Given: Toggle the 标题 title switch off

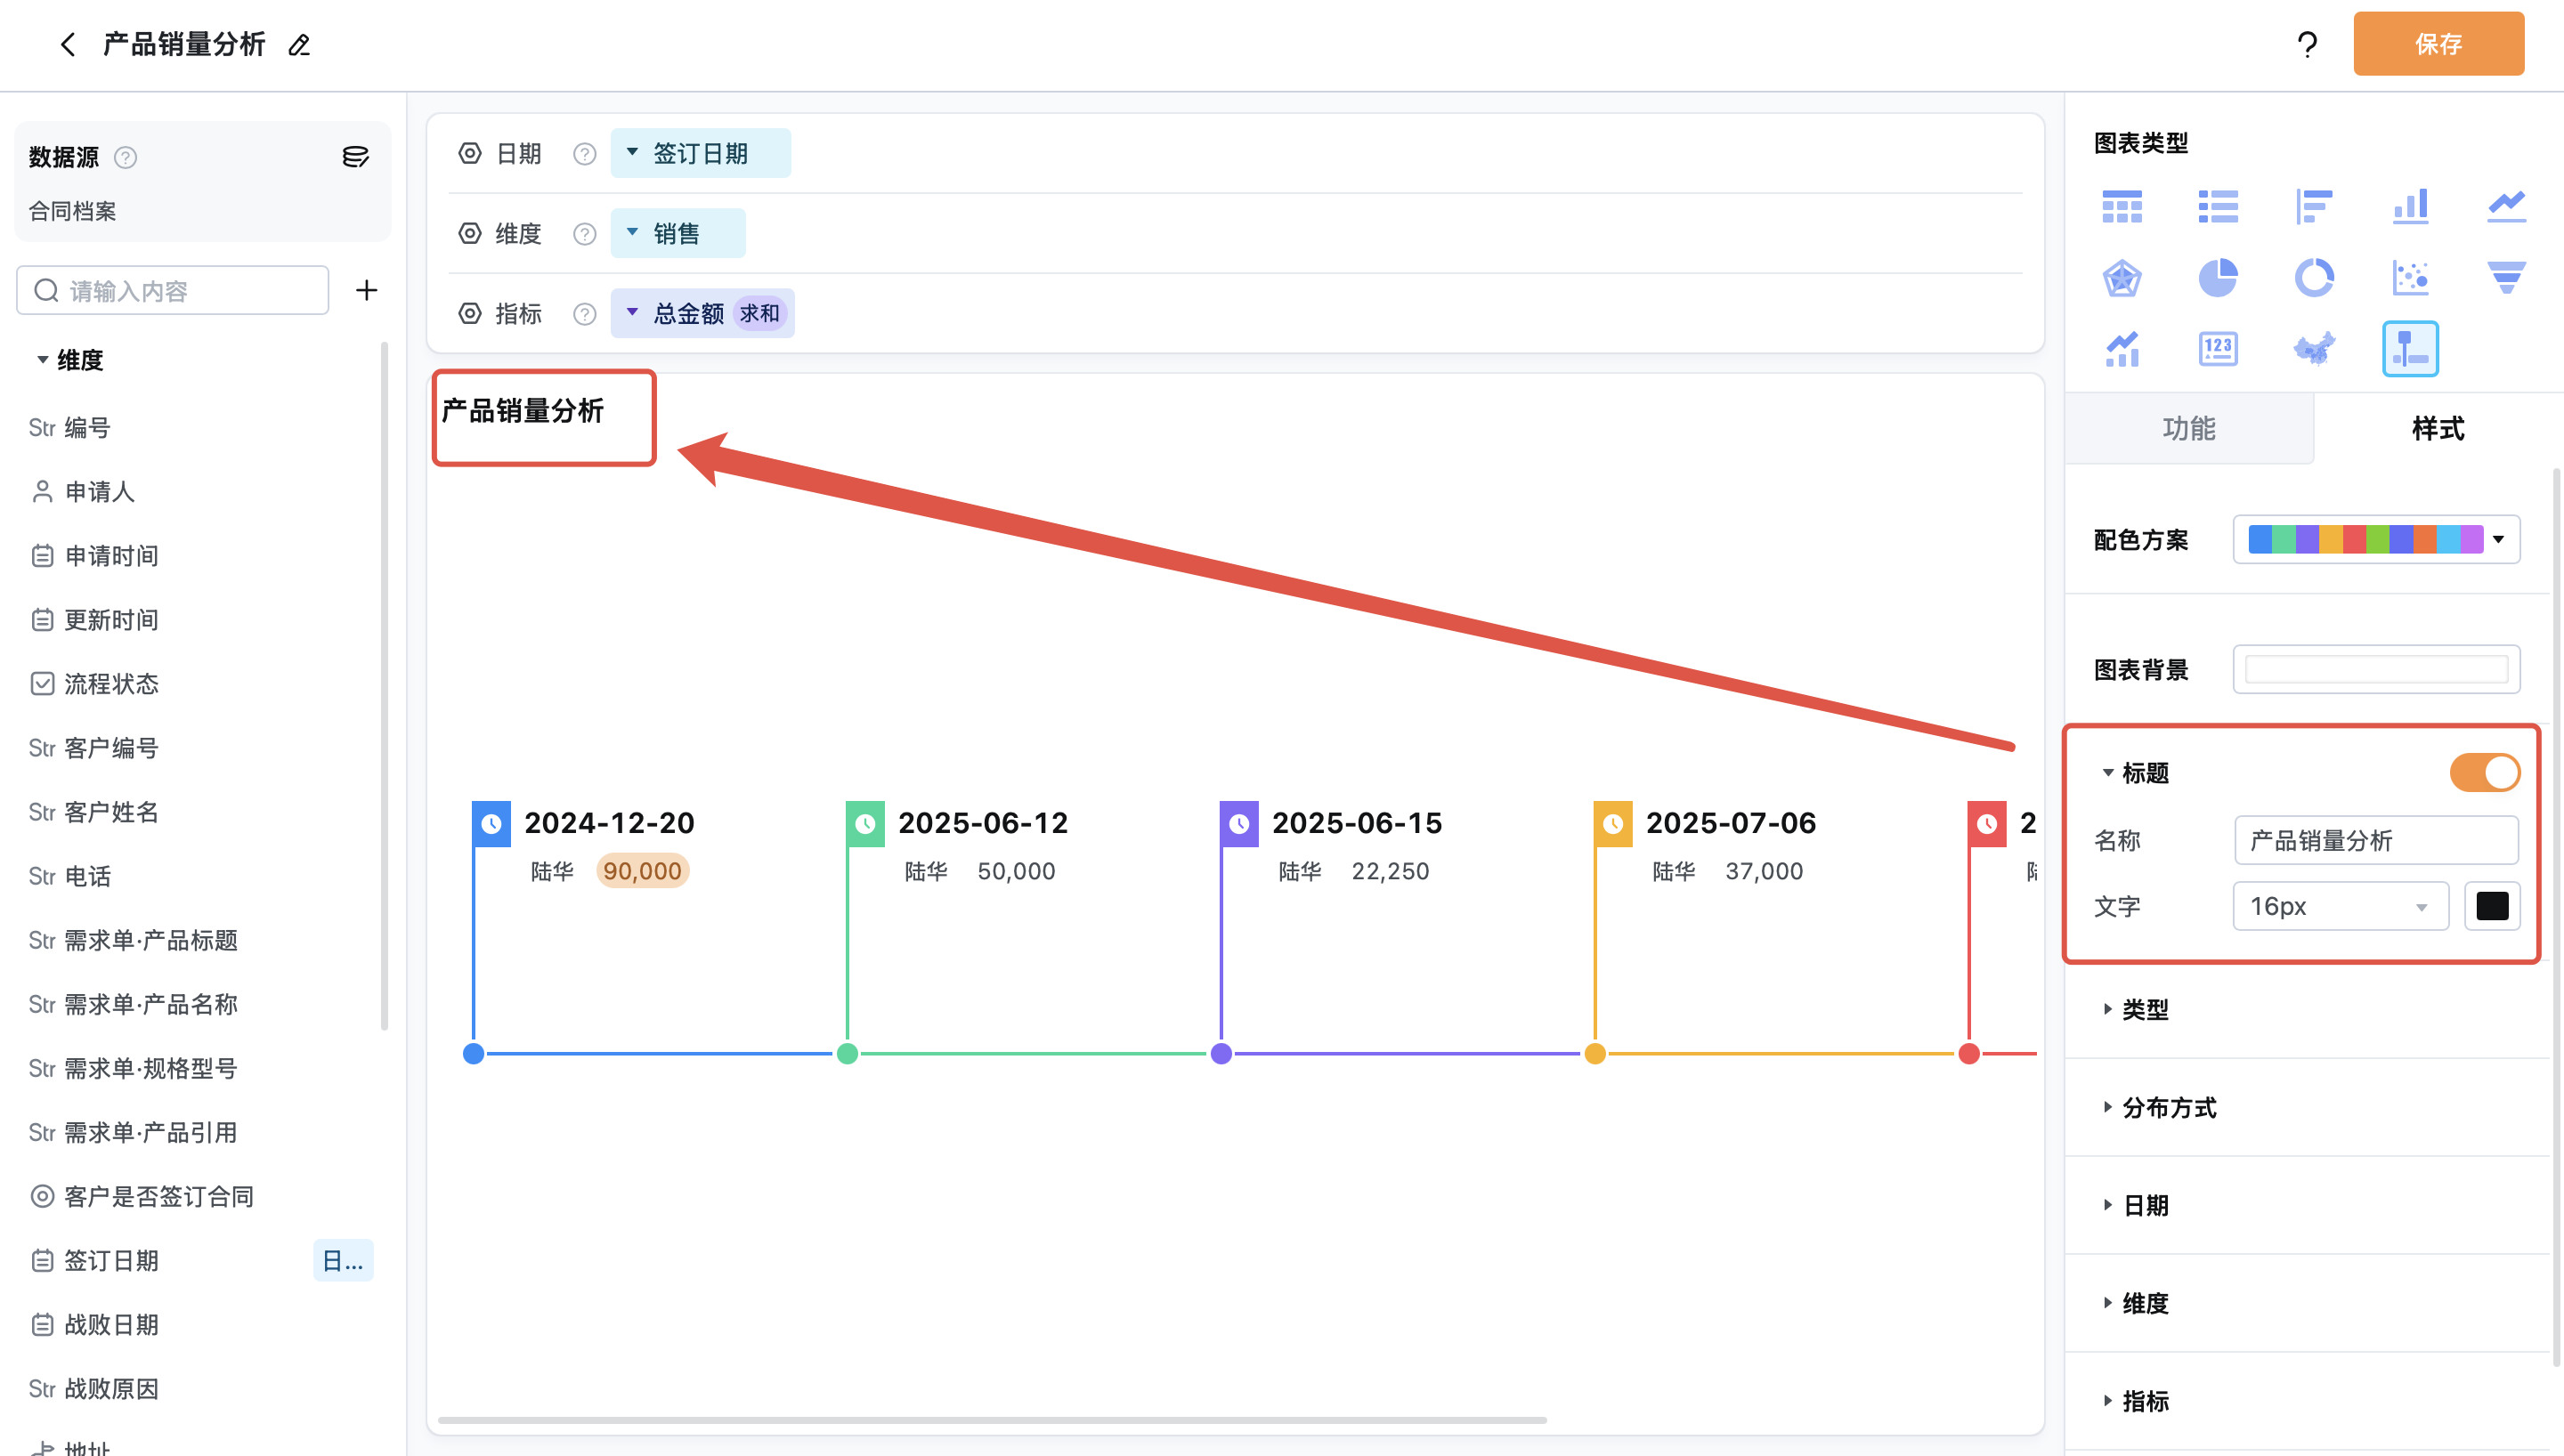Looking at the screenshot, I should click(x=2484, y=772).
